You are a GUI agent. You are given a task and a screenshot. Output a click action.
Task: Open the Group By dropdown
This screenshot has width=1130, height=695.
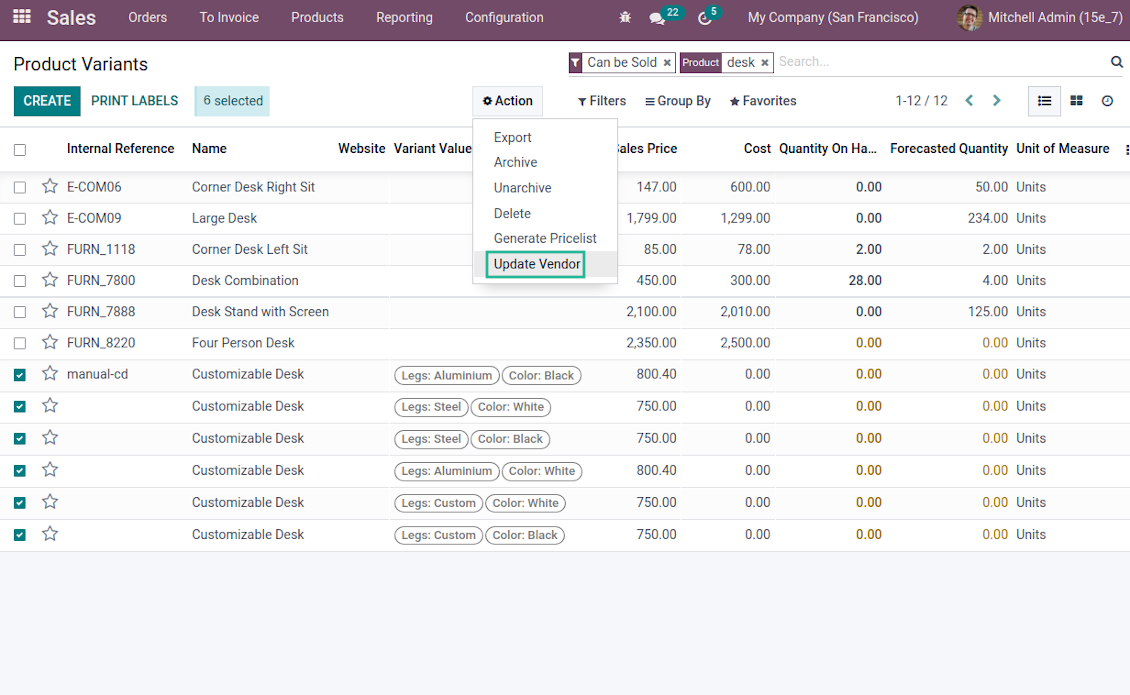click(x=678, y=101)
